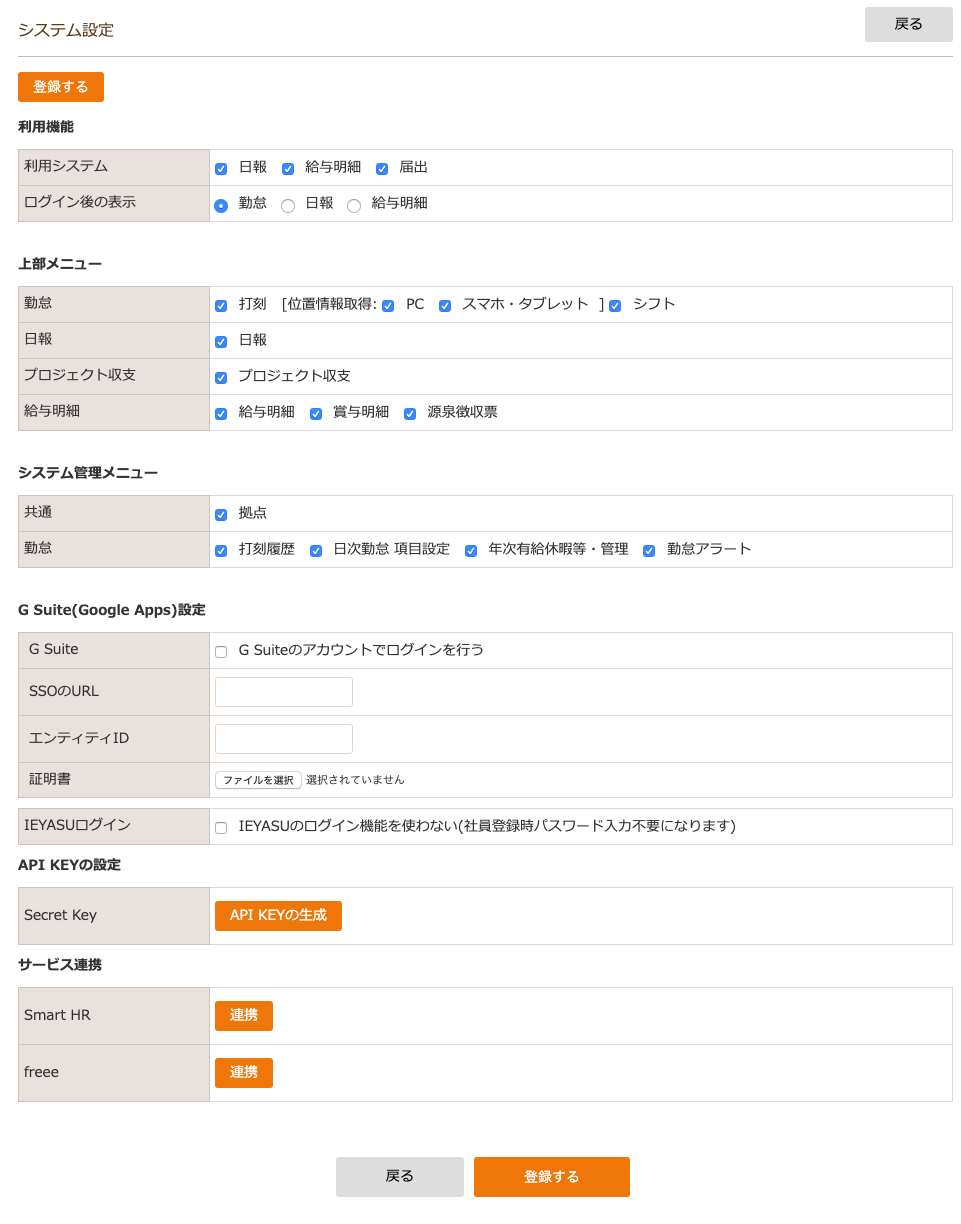Toggle off PC location tracking checkbox
Screen dimensions: 961x1224
point(388,305)
